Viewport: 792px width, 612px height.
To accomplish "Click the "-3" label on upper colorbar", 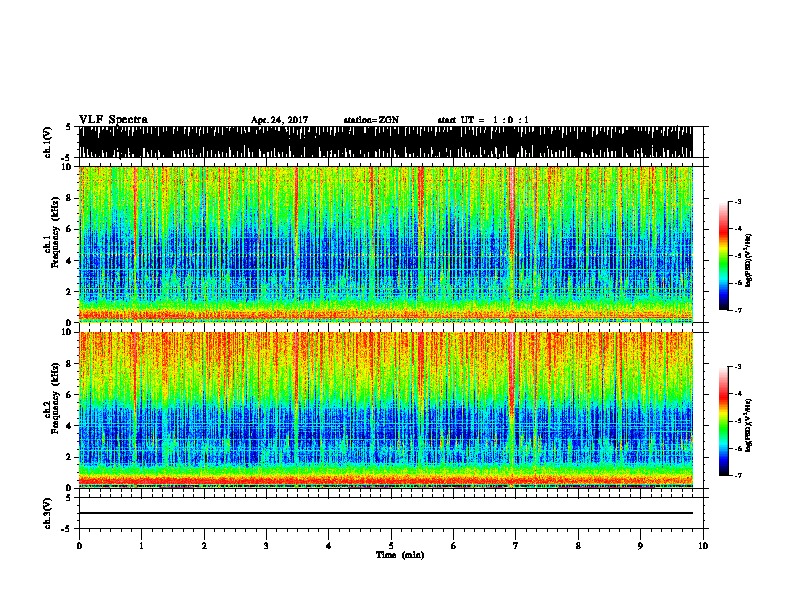I will point(738,201).
